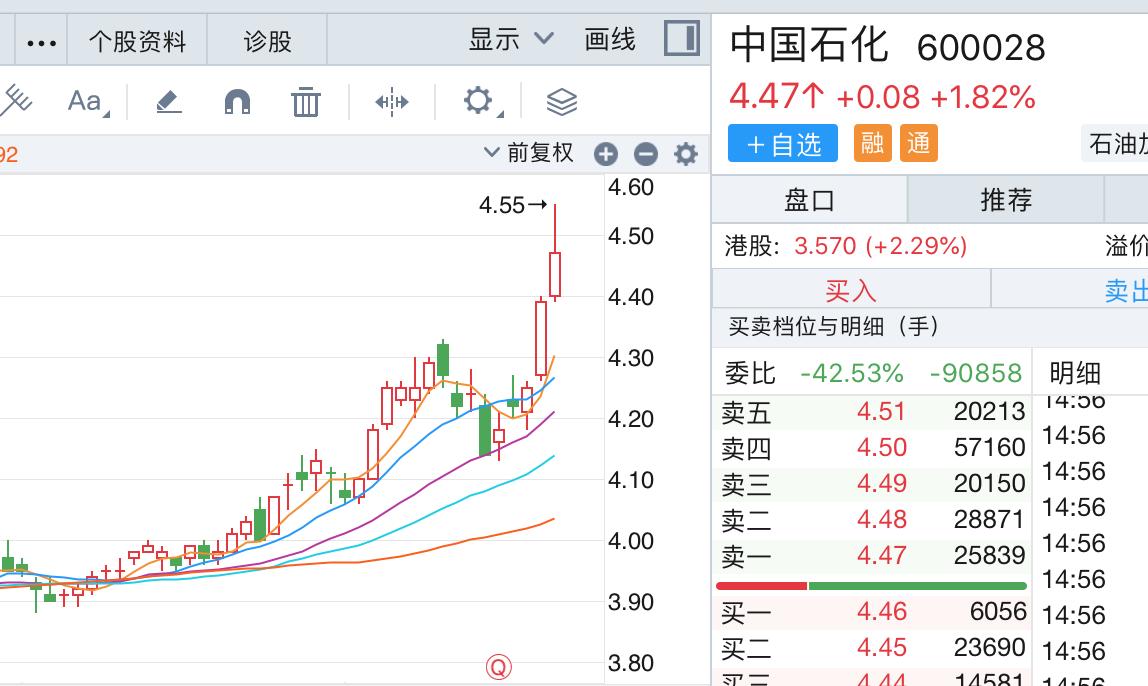Select the text annotation tool (Aa)

pos(83,101)
